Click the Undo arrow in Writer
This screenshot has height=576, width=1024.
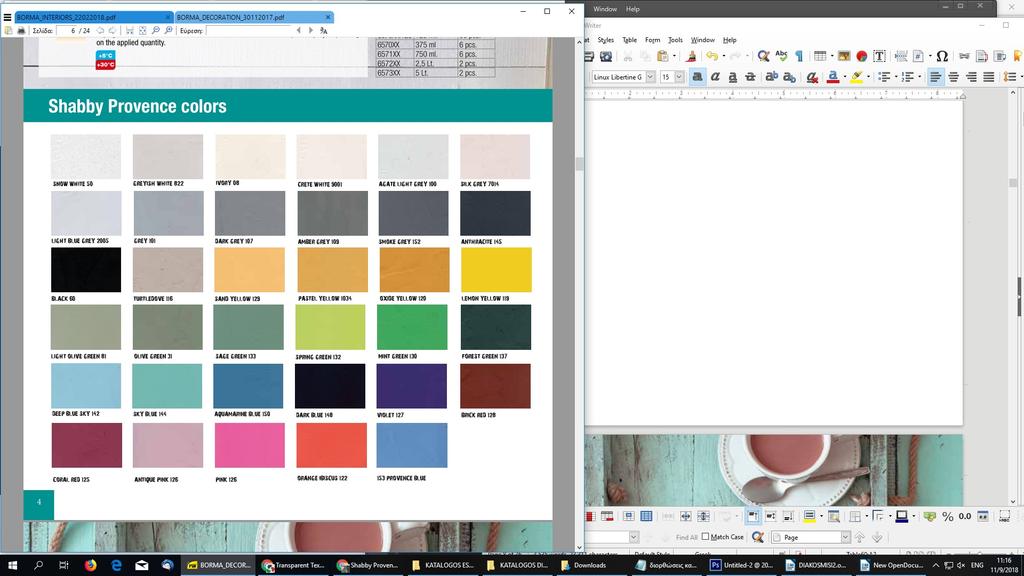[x=712, y=57]
